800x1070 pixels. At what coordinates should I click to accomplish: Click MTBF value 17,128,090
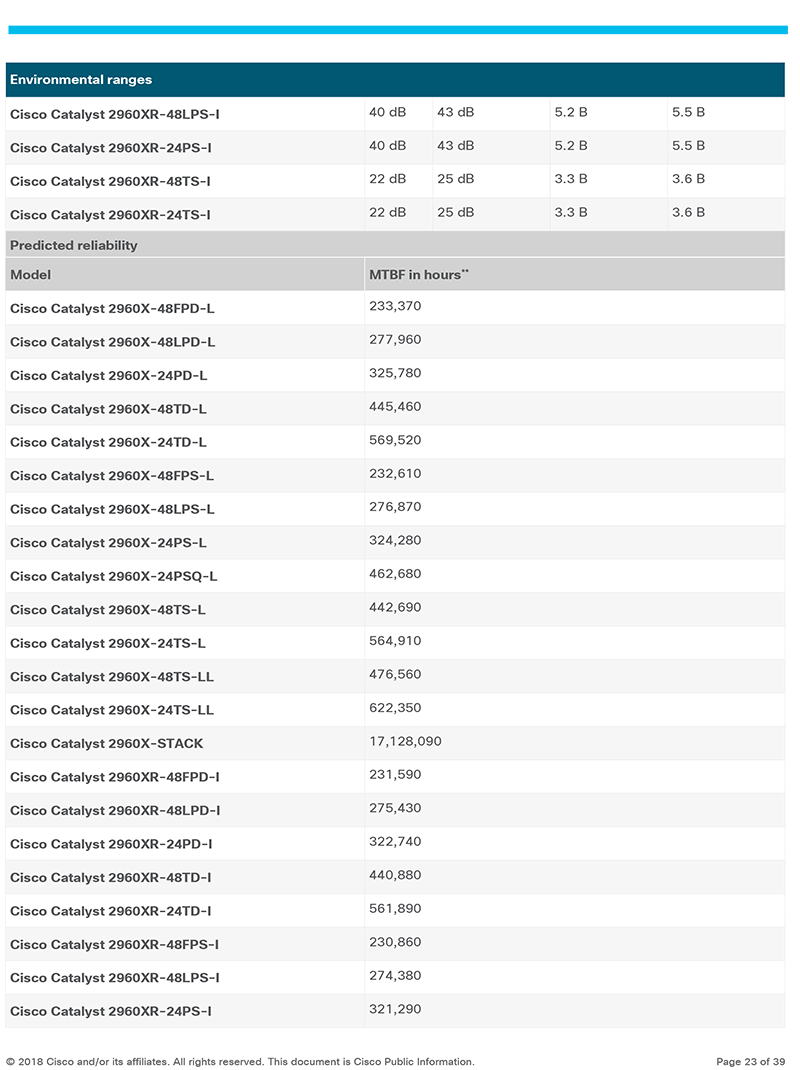coord(405,742)
